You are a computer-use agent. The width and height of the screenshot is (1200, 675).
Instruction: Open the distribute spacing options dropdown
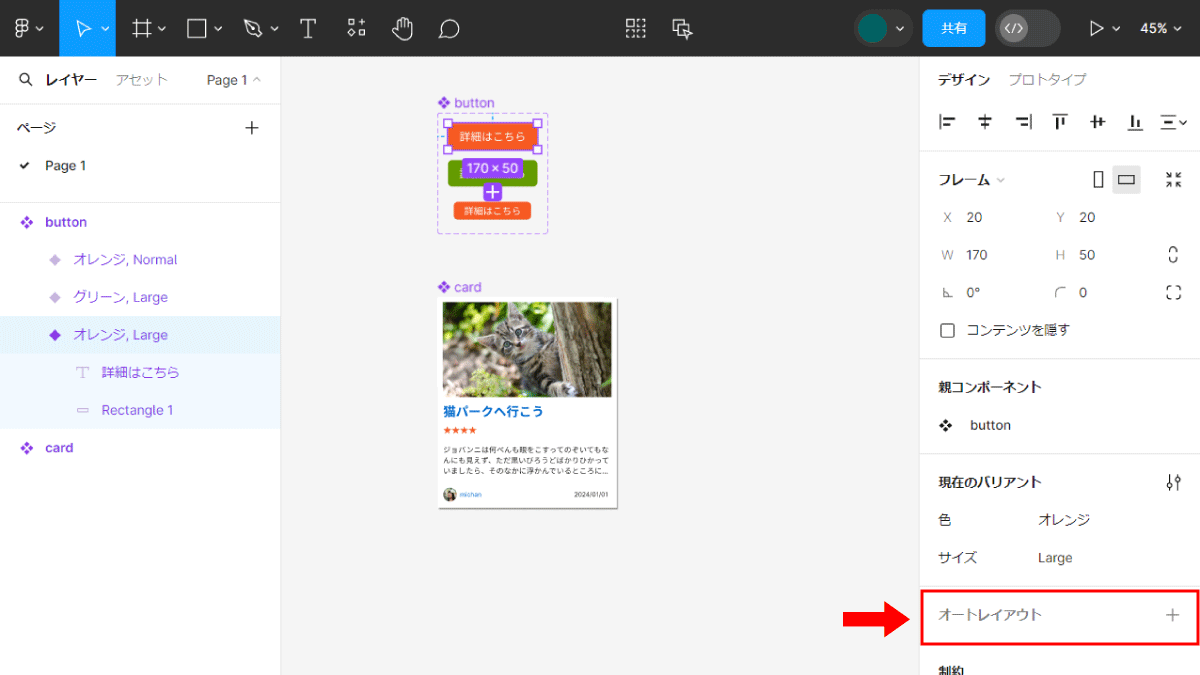pyautogui.click(x=1173, y=122)
